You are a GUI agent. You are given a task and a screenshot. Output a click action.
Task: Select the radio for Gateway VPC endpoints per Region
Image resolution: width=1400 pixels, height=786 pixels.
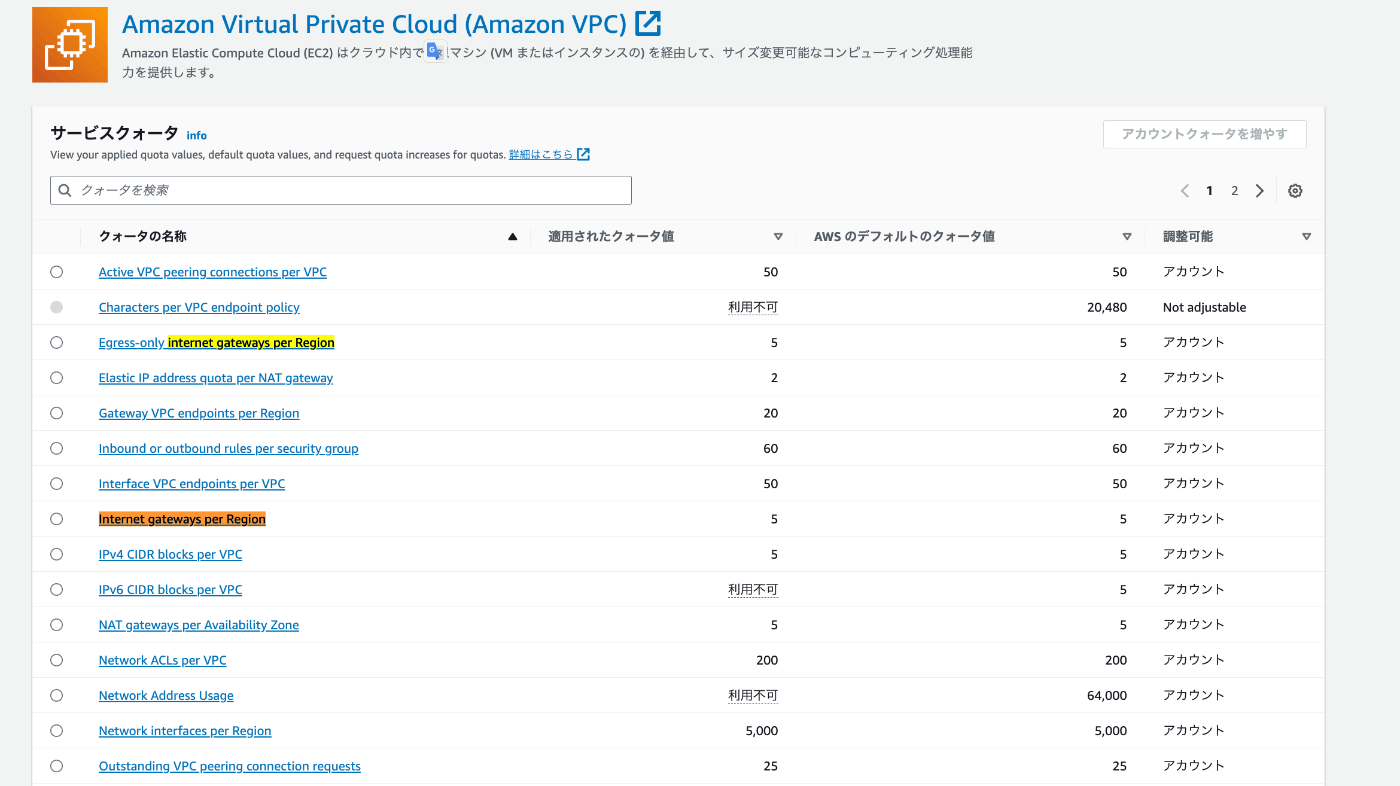point(56,413)
